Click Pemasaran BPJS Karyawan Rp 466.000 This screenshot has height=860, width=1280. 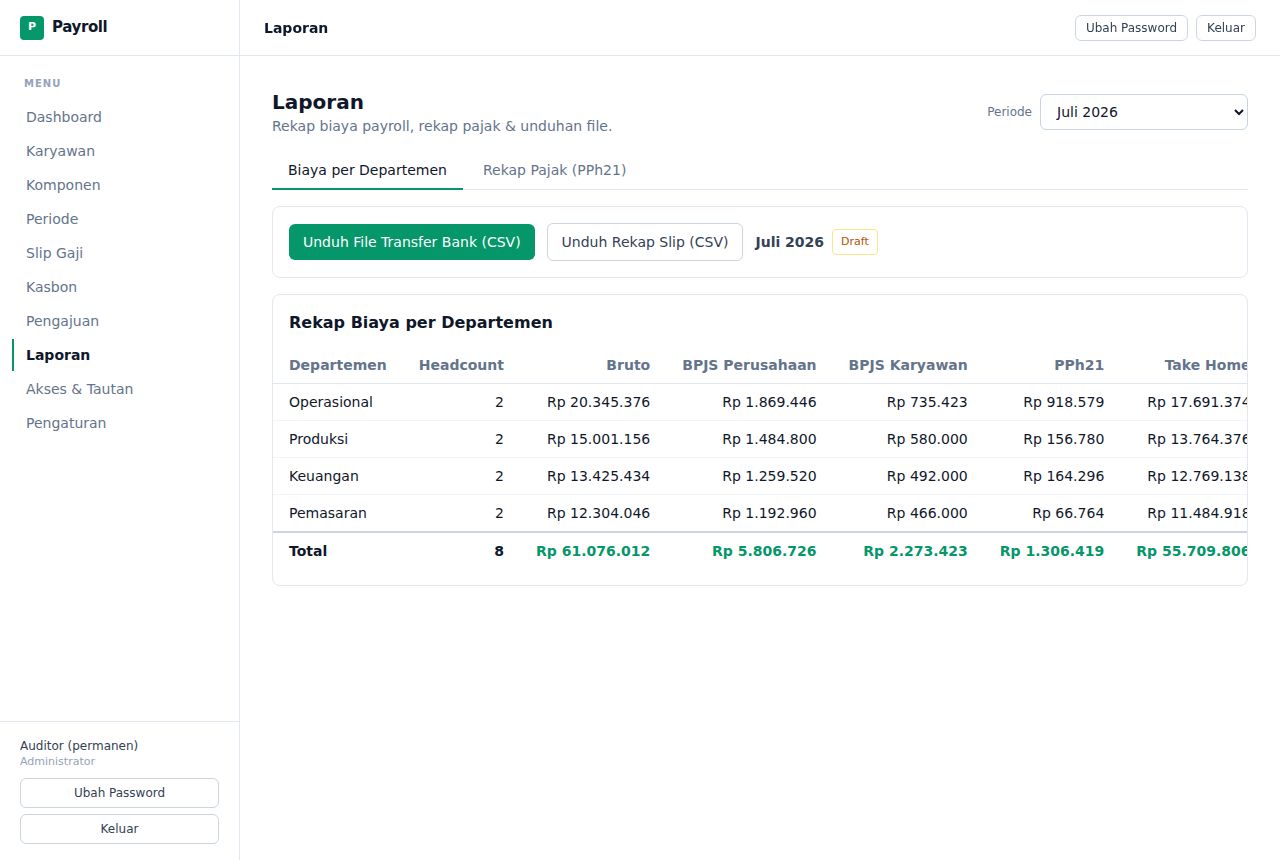tap(927, 513)
